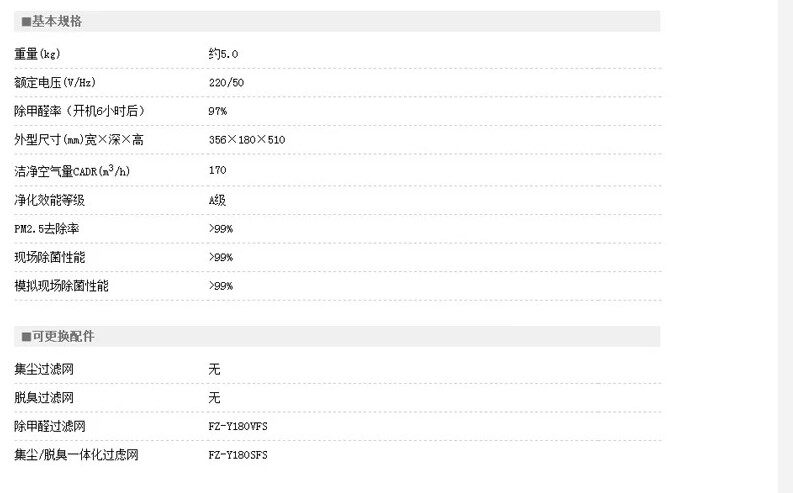Screen dimensions: 793x493
Task: Click the 除甲醛率（开机6小时后） label
Action: point(78,111)
